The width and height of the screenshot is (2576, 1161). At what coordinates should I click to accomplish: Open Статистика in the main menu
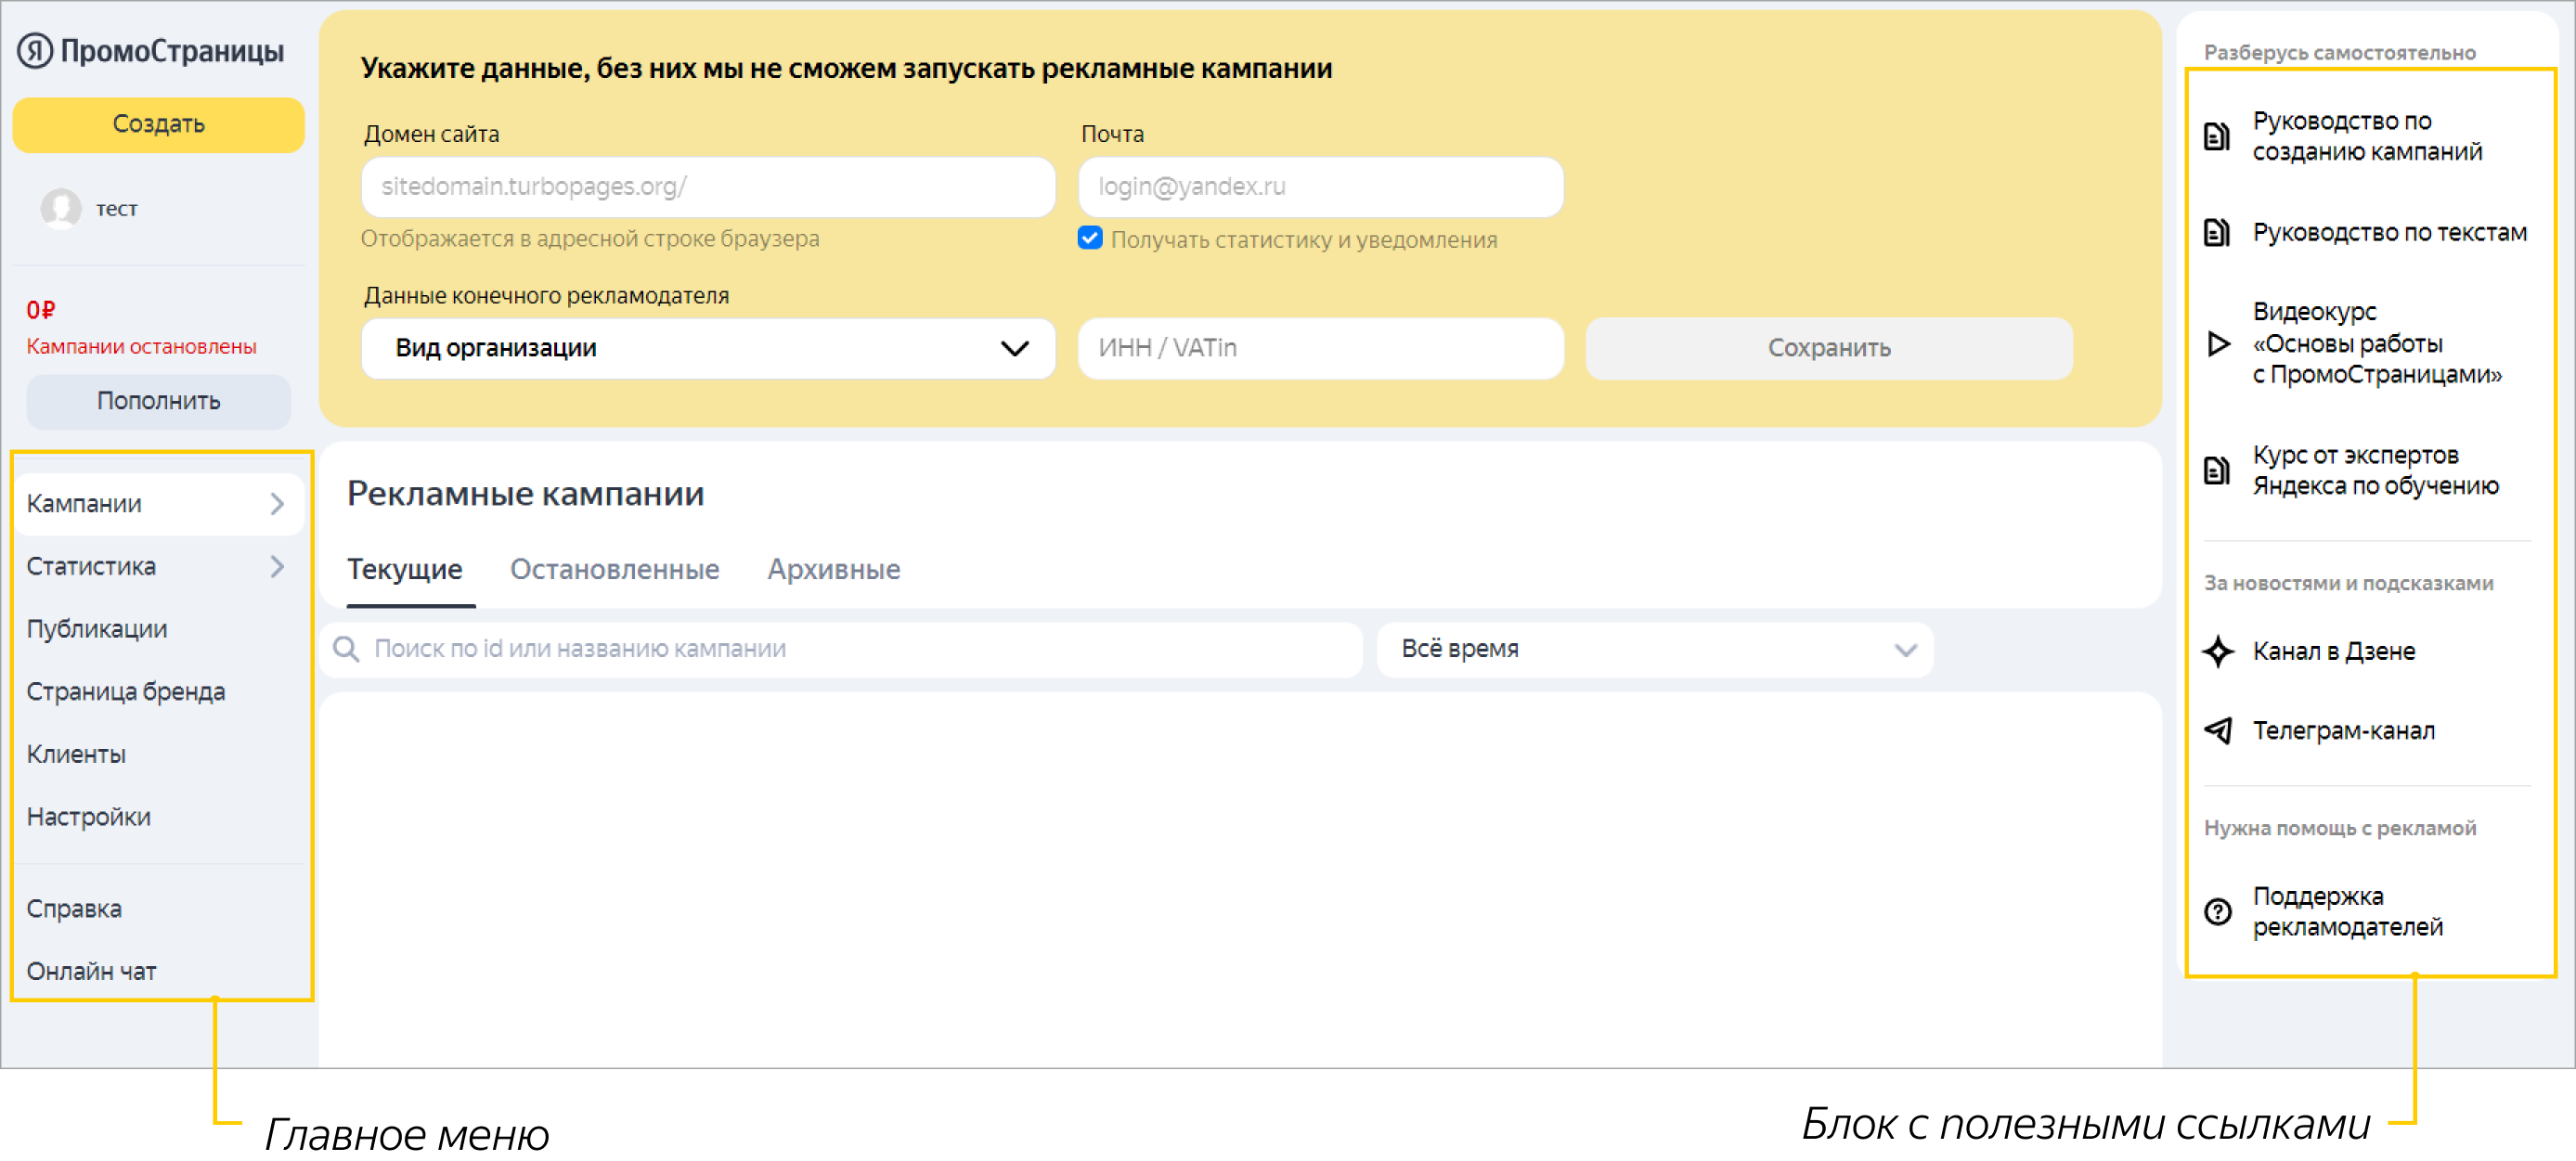click(159, 567)
